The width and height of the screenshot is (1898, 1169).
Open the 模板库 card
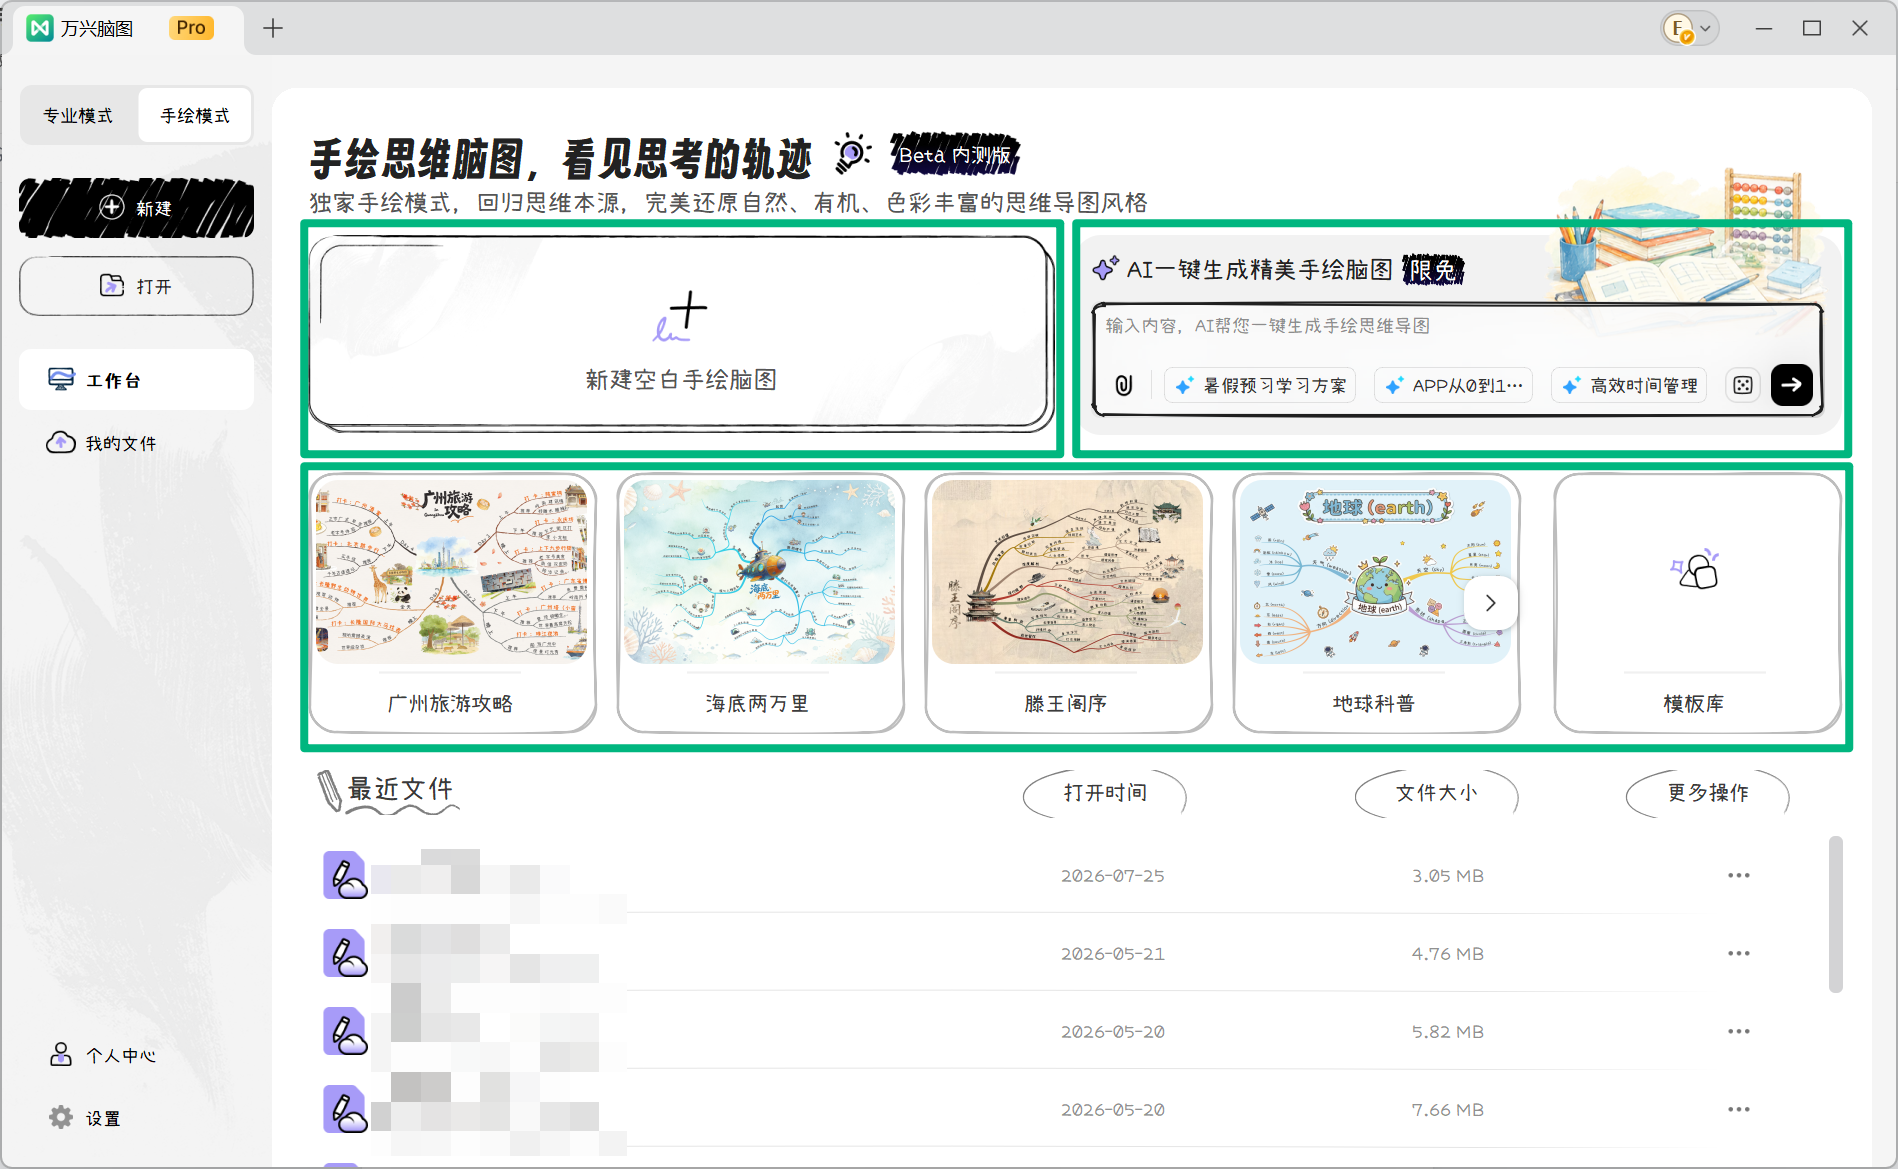coord(1697,603)
